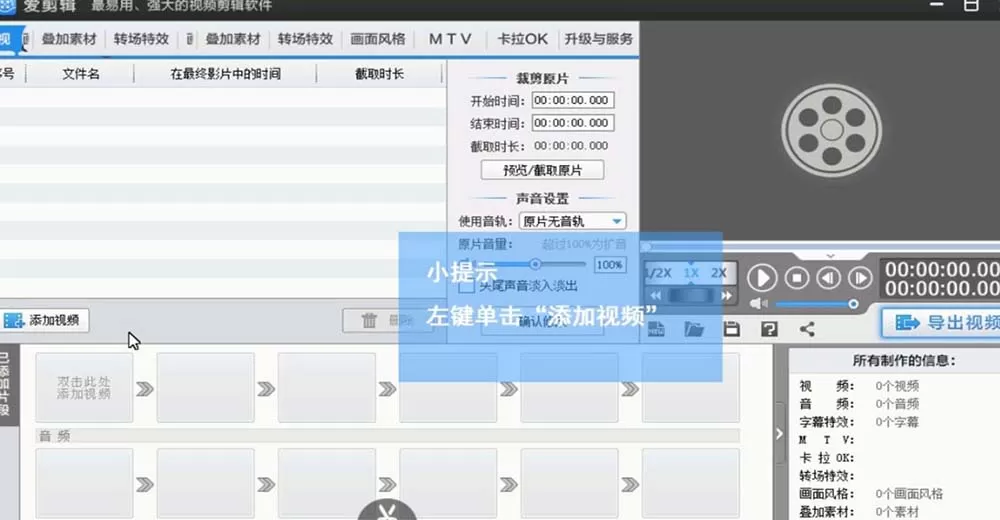Image resolution: width=1000 pixels, height=520 pixels.
Task: Click the film reel icon in the preview area
Action: pos(832,131)
